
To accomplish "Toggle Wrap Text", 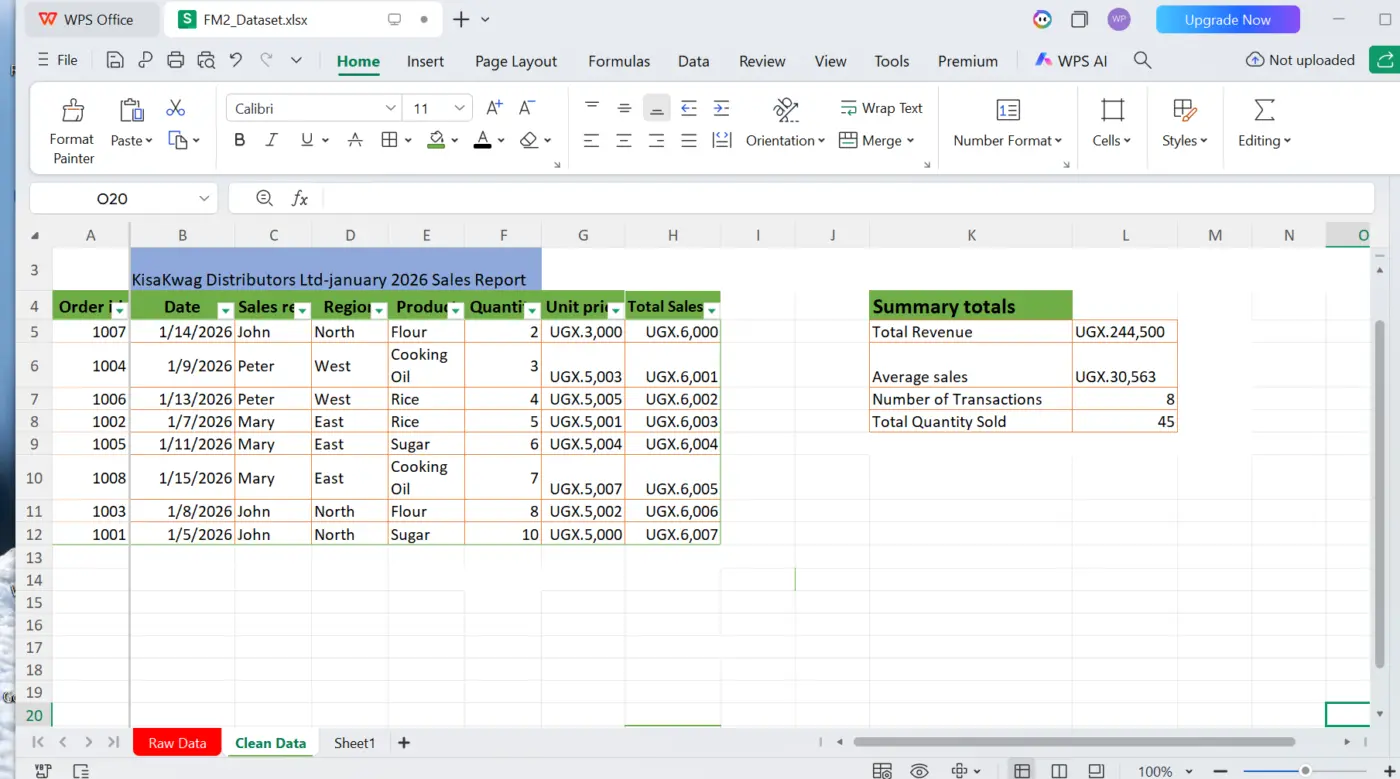I will tap(881, 108).
